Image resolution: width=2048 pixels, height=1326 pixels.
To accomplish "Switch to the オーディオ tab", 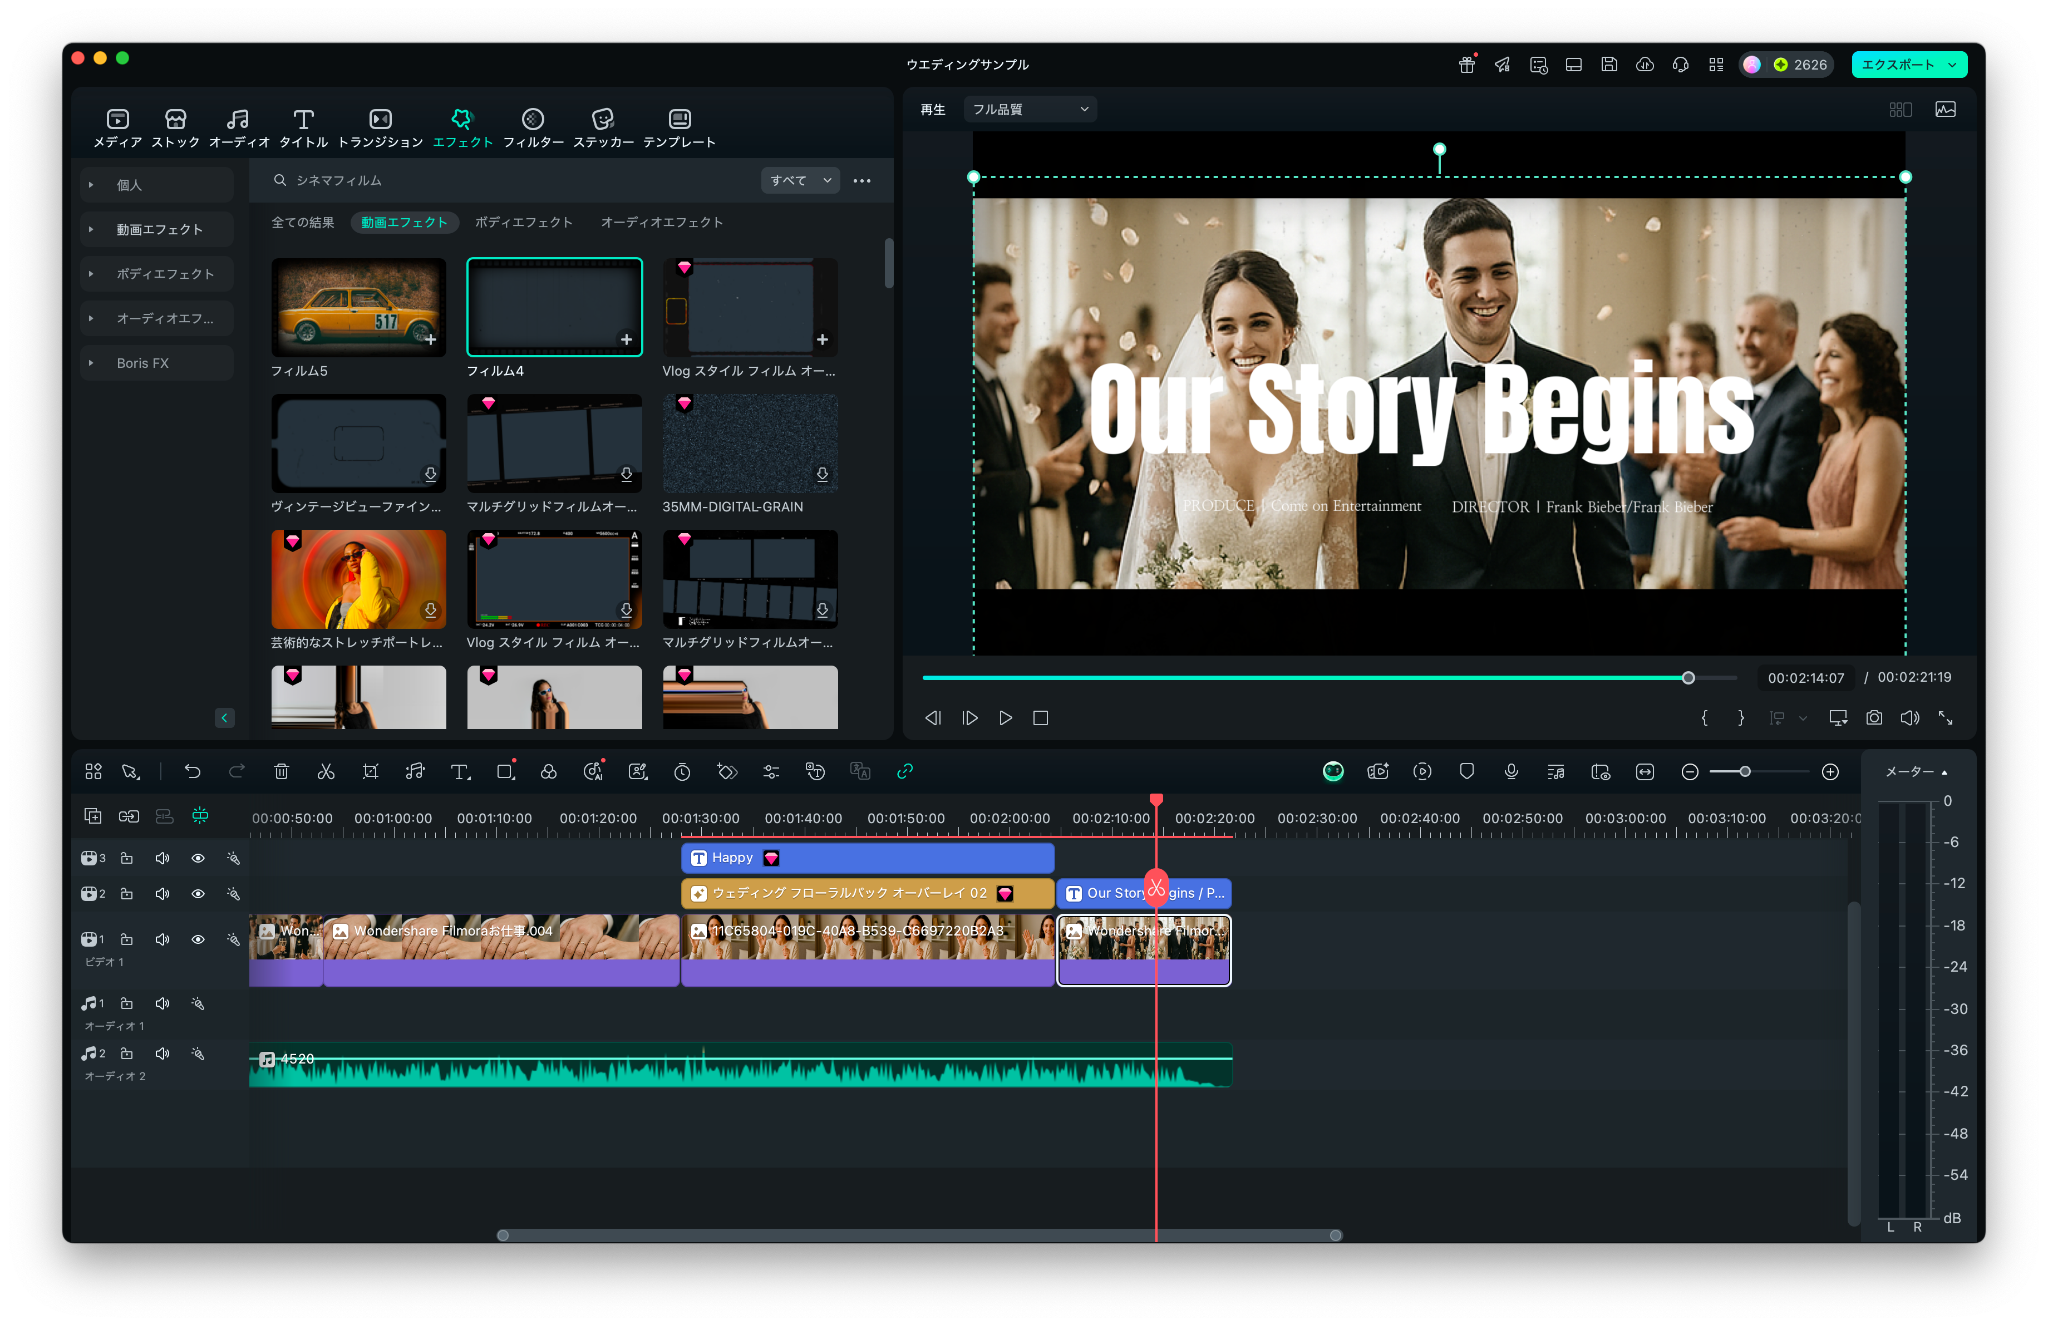I will tap(239, 128).
